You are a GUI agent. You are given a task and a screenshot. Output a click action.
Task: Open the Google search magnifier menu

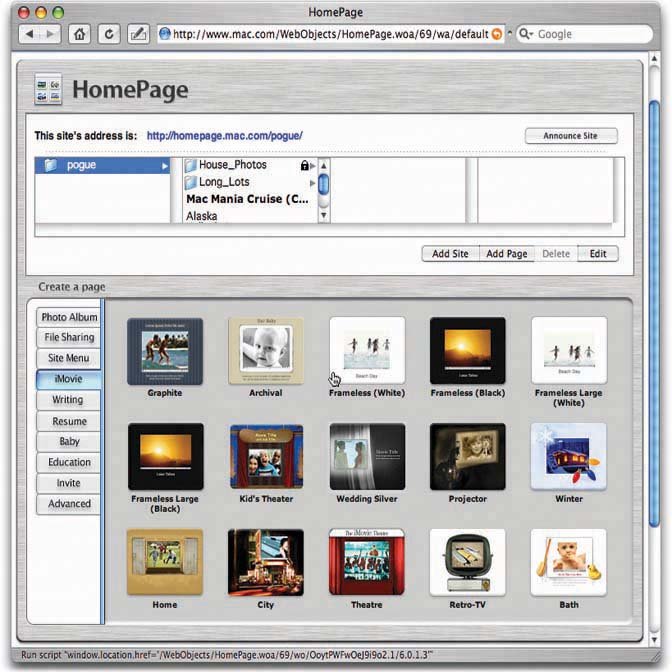[x=525, y=34]
